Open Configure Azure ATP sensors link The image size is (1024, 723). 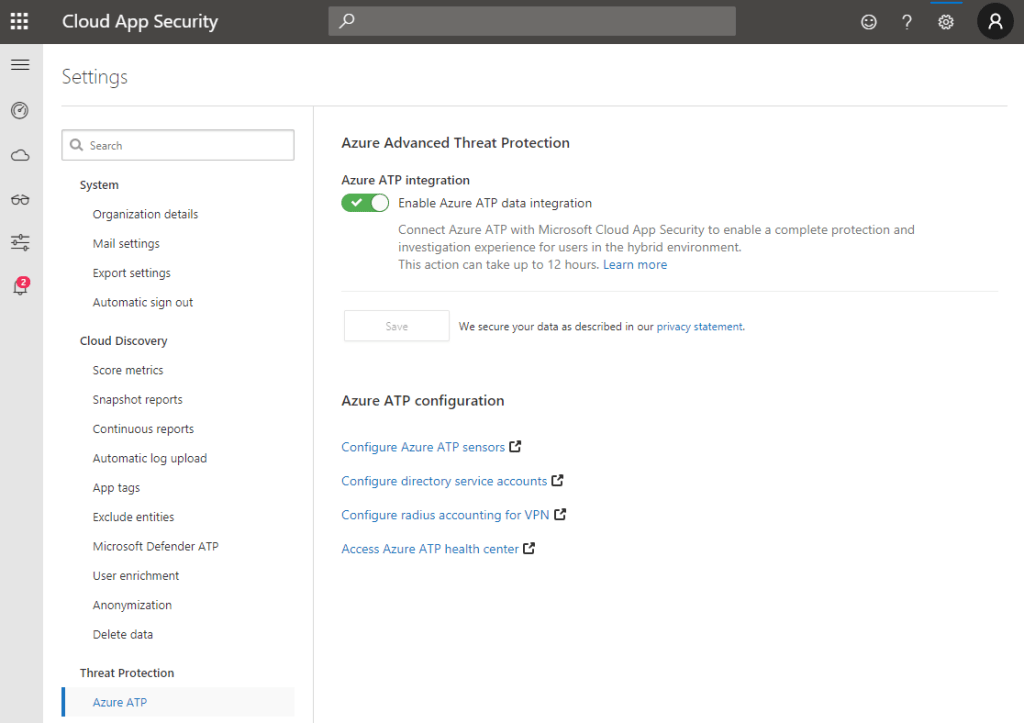coord(423,447)
